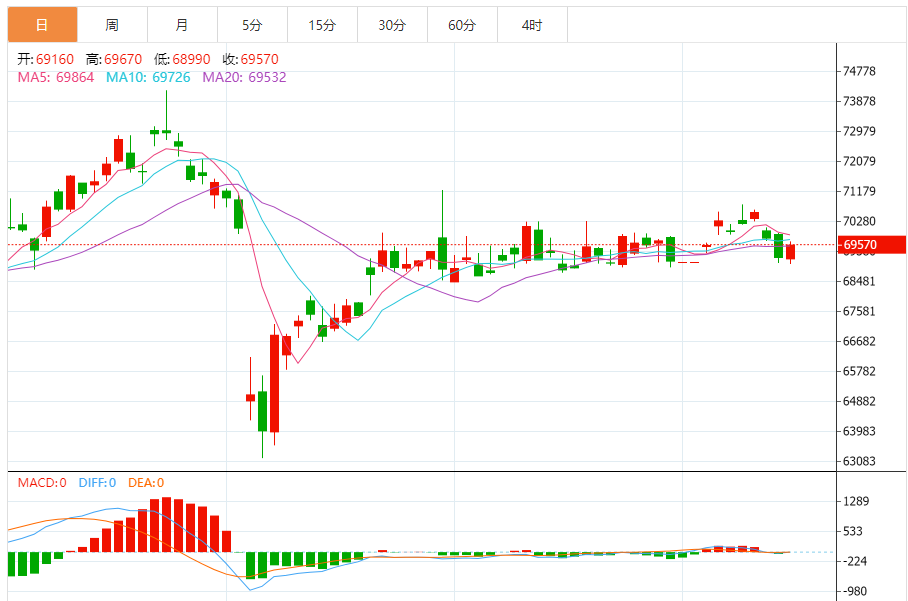Click the high price text 高:69670
The width and height of the screenshot is (908, 601).
click(114, 59)
